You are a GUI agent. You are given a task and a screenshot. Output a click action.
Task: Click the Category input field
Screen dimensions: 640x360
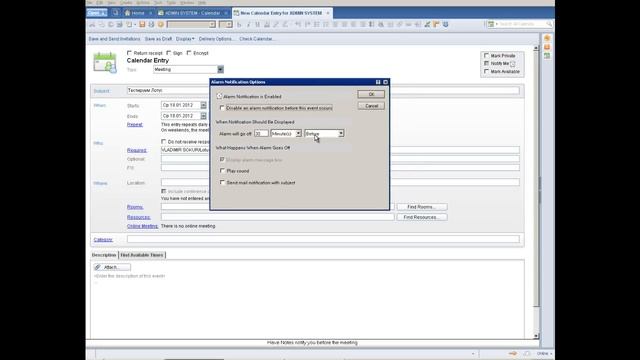[323, 239]
